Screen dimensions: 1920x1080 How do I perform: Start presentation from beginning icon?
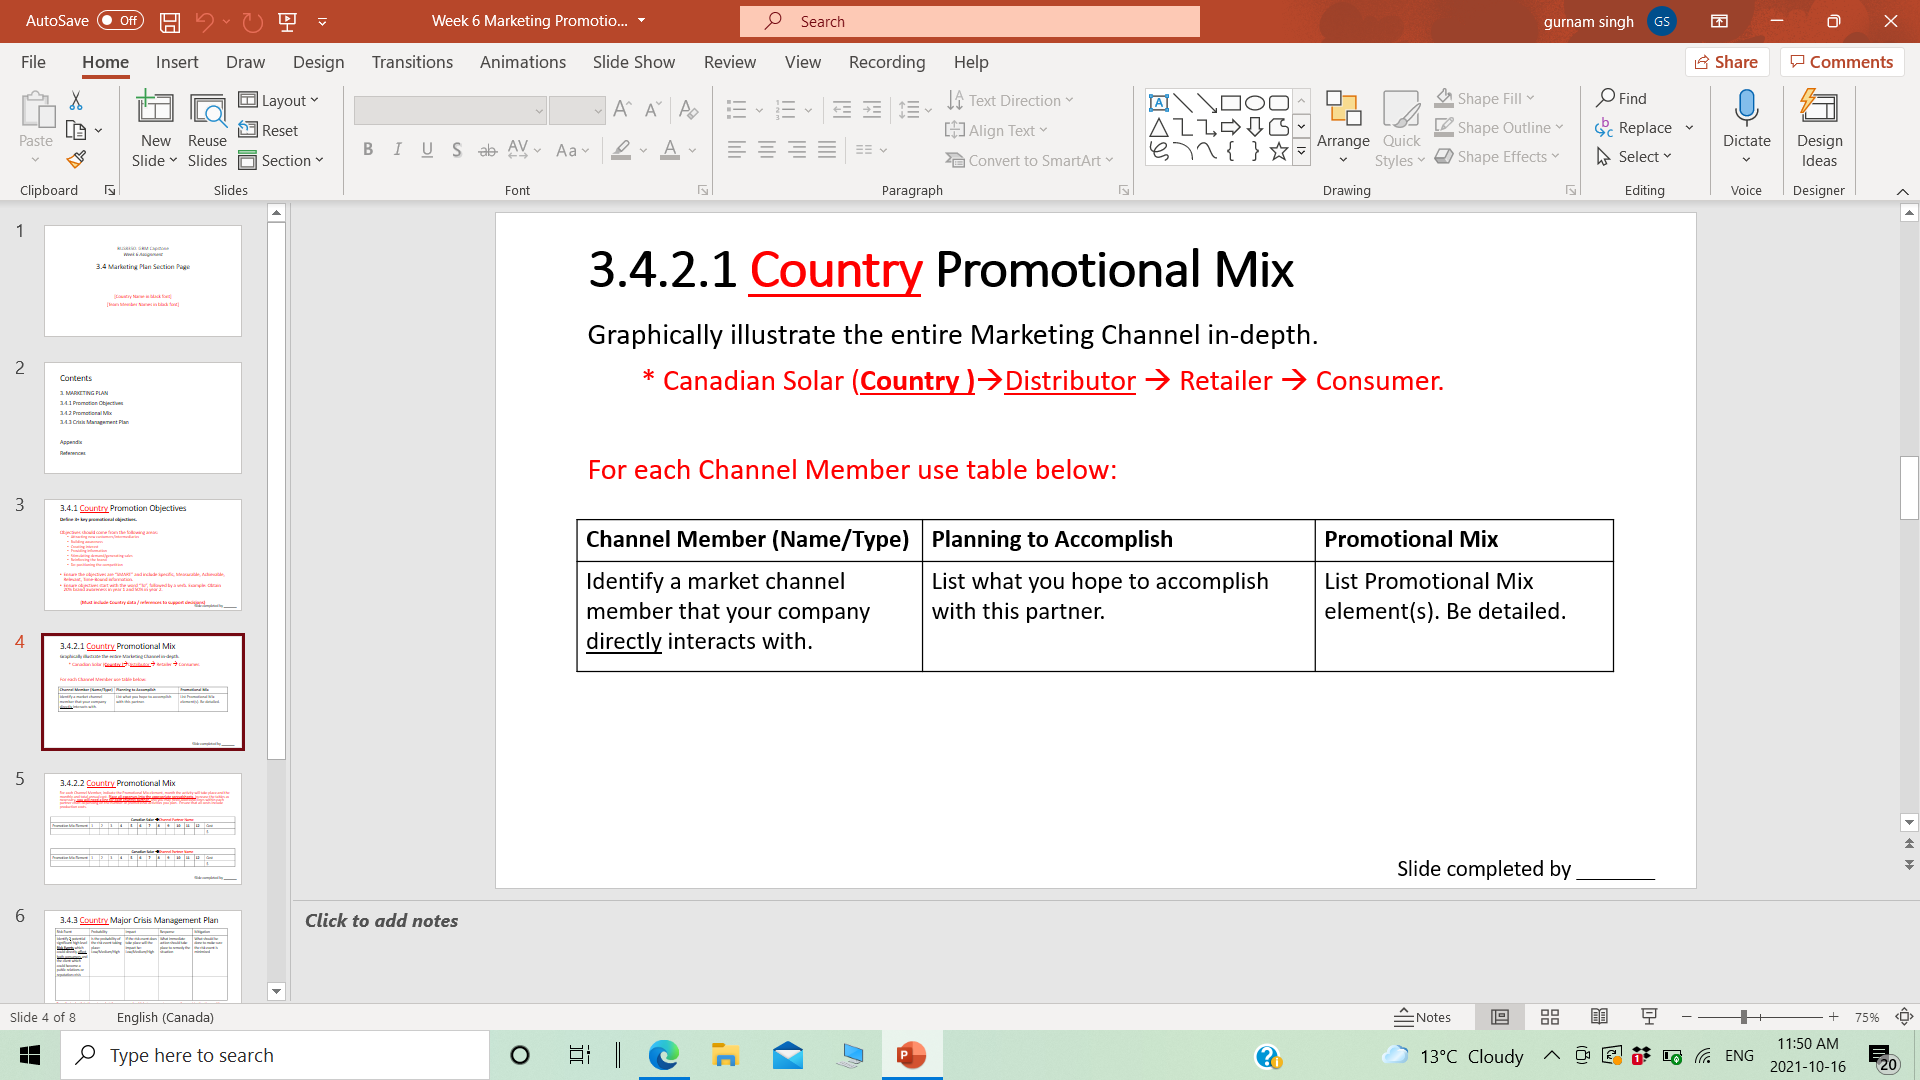click(288, 21)
